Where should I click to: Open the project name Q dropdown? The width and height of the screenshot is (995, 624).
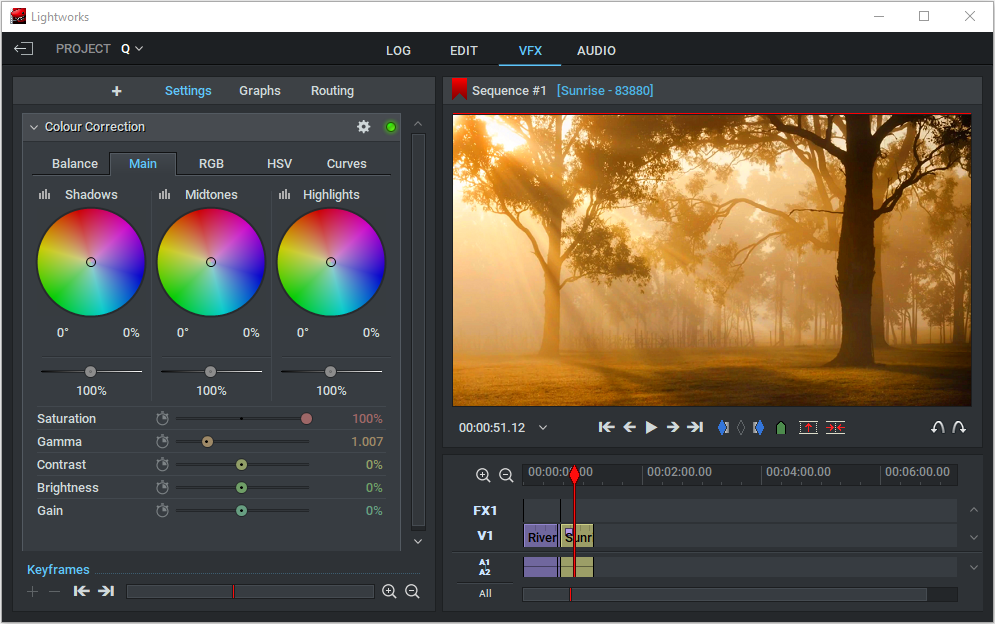coord(132,49)
